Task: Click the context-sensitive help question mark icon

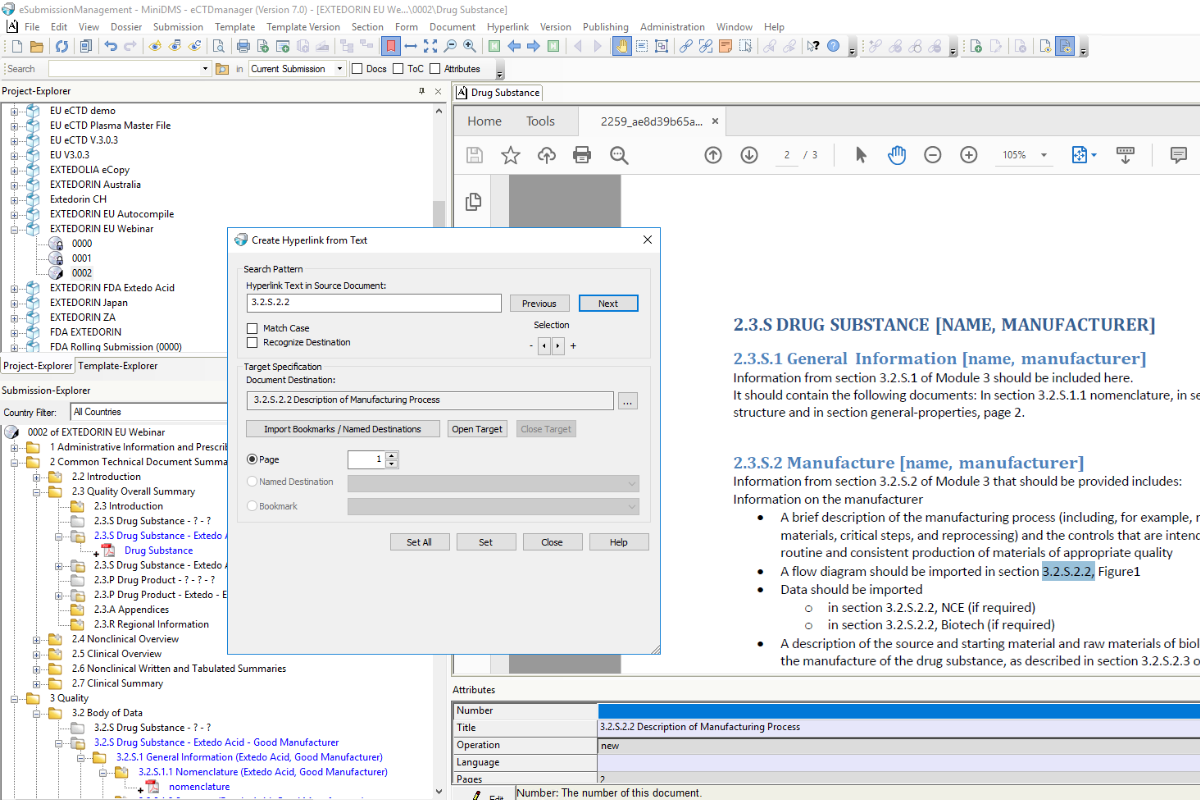Action: pyautogui.click(x=812, y=45)
